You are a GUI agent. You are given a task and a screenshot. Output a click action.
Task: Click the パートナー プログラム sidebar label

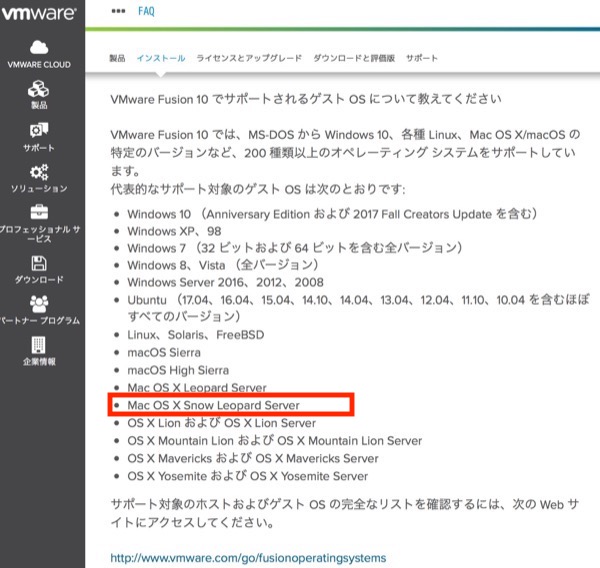[x=40, y=320]
